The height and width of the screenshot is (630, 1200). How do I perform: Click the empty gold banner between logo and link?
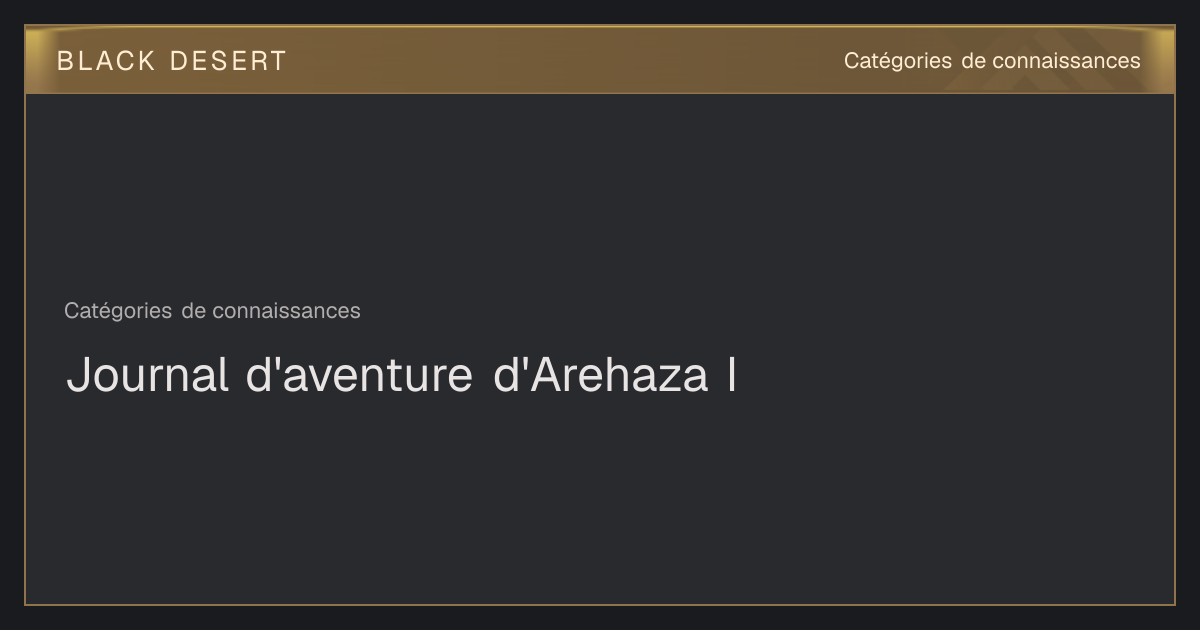point(565,61)
